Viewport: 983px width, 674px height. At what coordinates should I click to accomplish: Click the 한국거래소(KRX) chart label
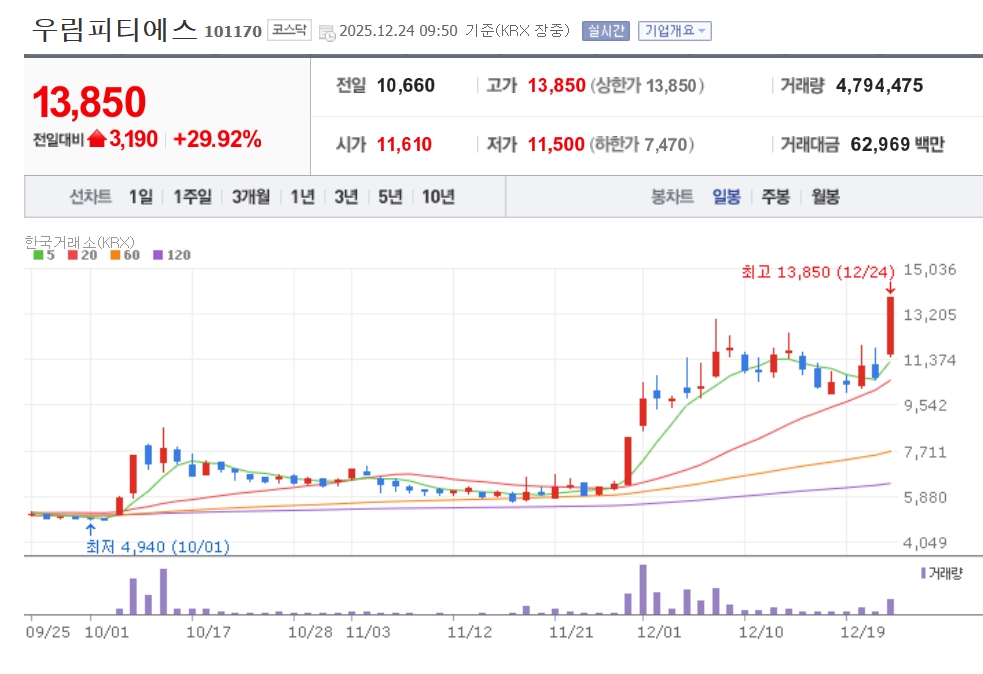coord(79,242)
